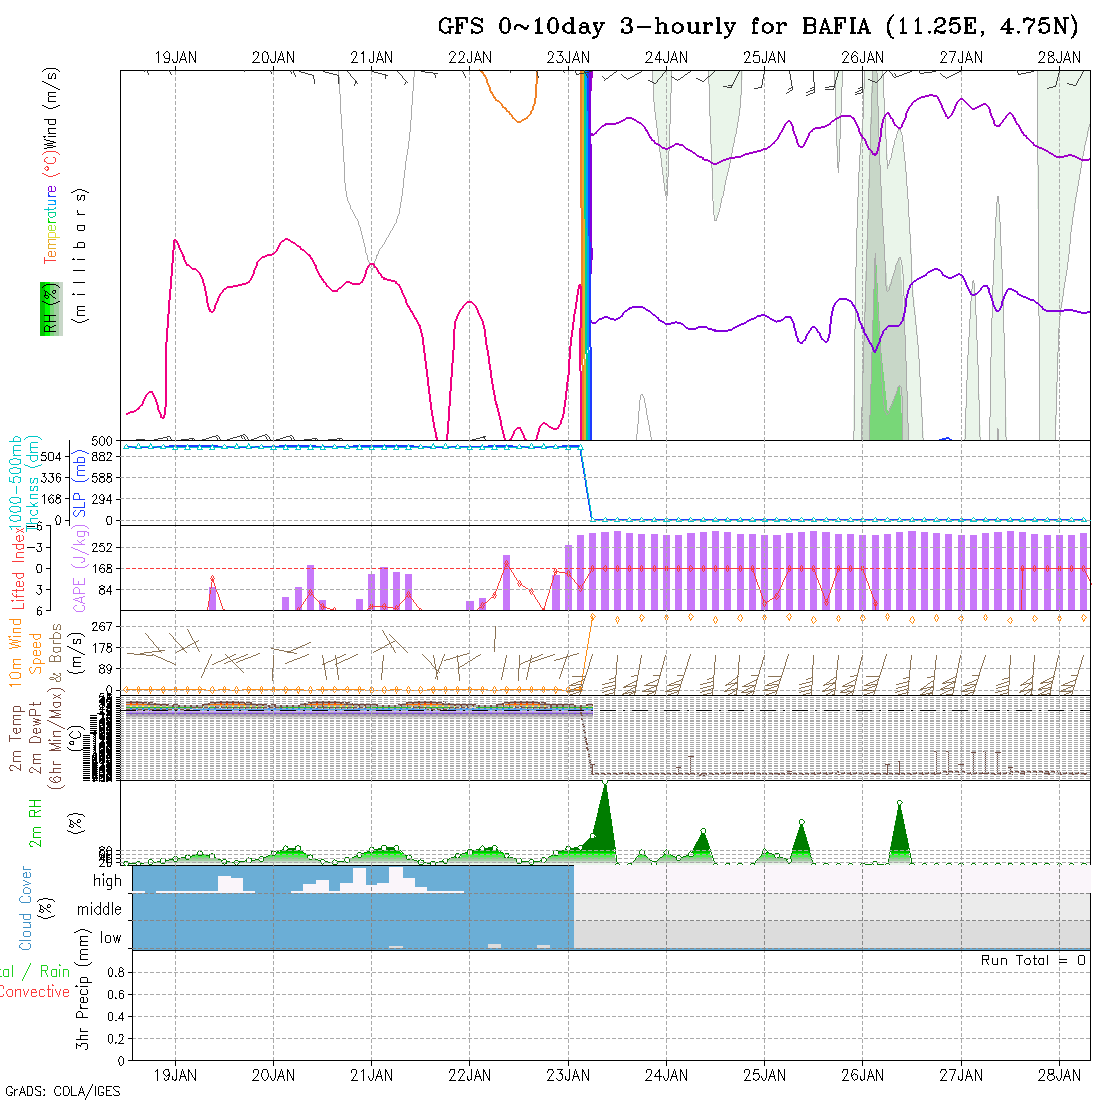Viewport: 1100px width, 1100px height.
Task: Click the 'Temperature (°C)' axis title
Action: click(x=51, y=208)
